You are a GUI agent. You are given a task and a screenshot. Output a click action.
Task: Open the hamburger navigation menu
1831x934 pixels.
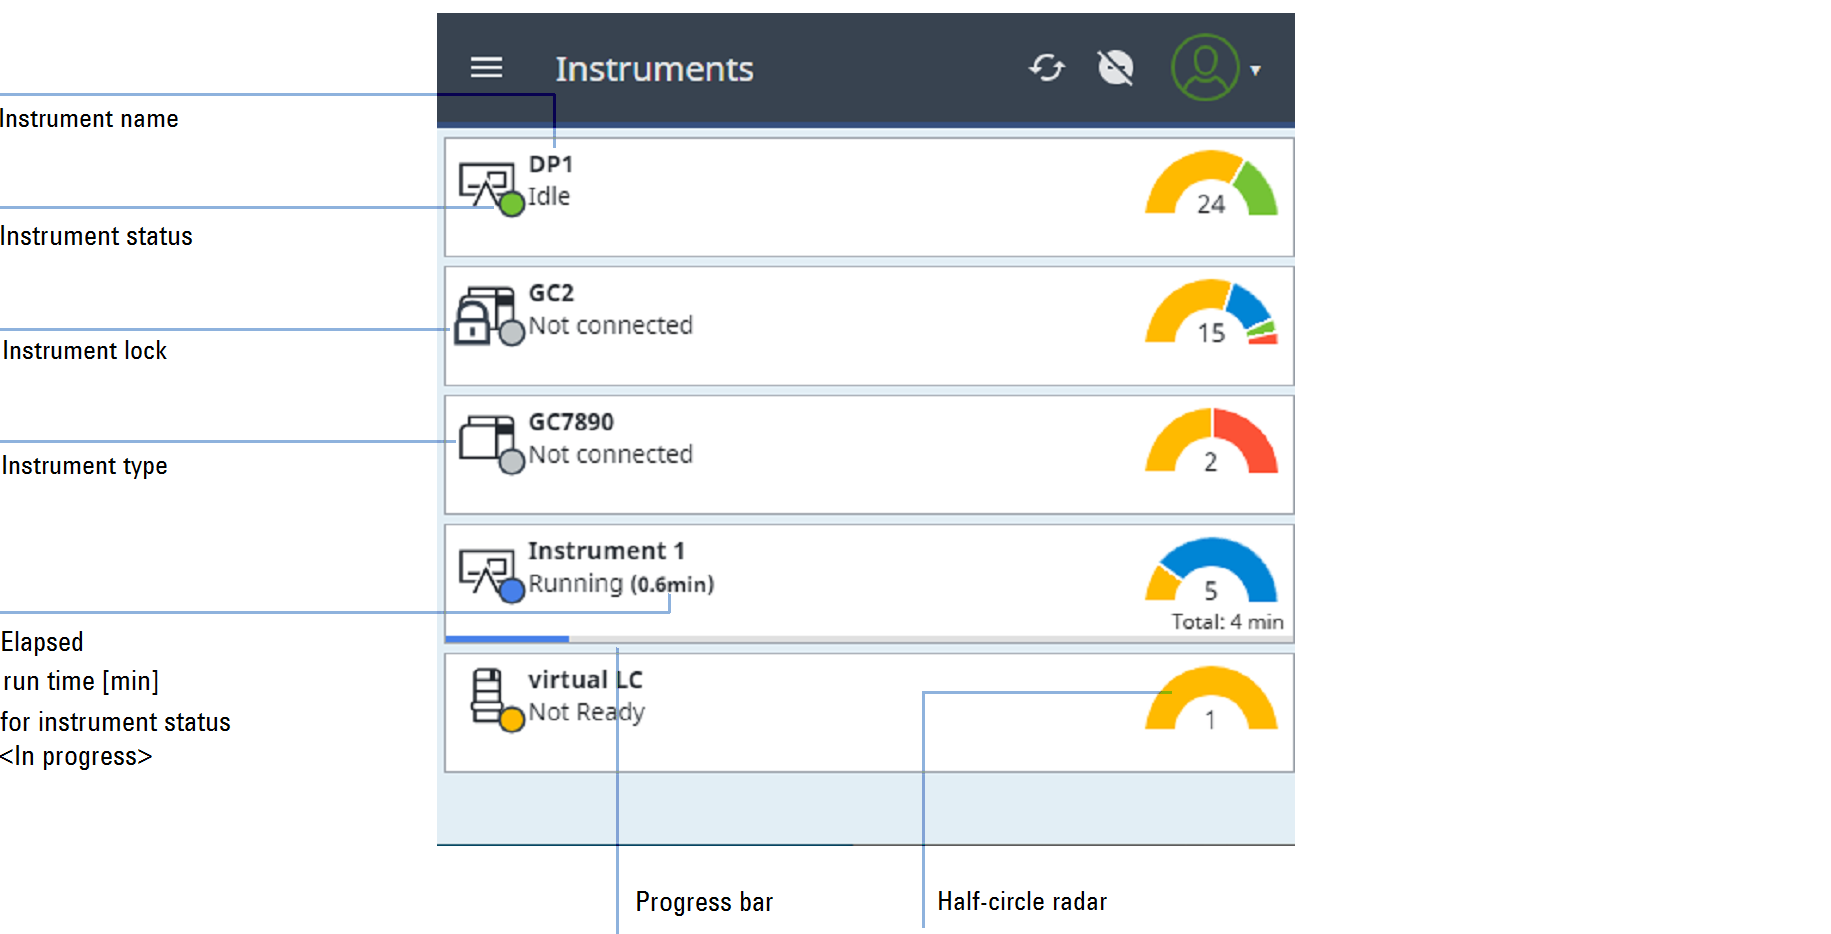coord(487,68)
